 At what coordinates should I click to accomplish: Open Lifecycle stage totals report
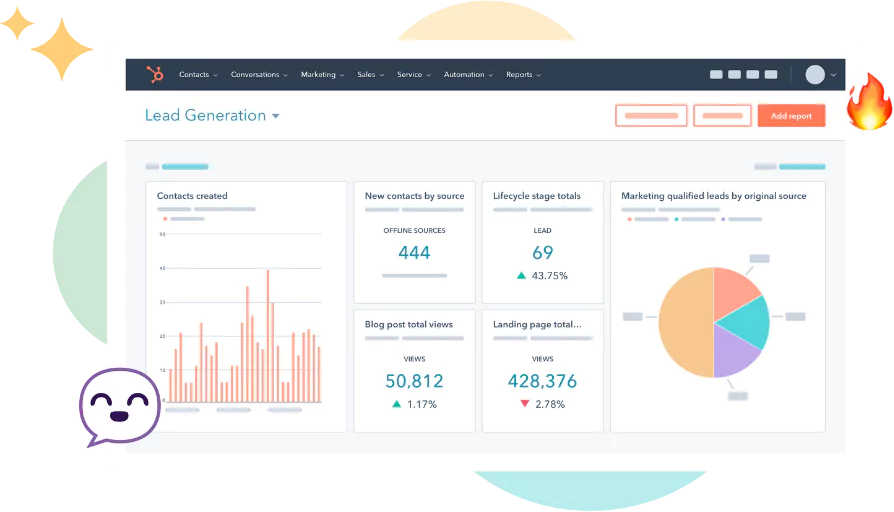(x=537, y=196)
